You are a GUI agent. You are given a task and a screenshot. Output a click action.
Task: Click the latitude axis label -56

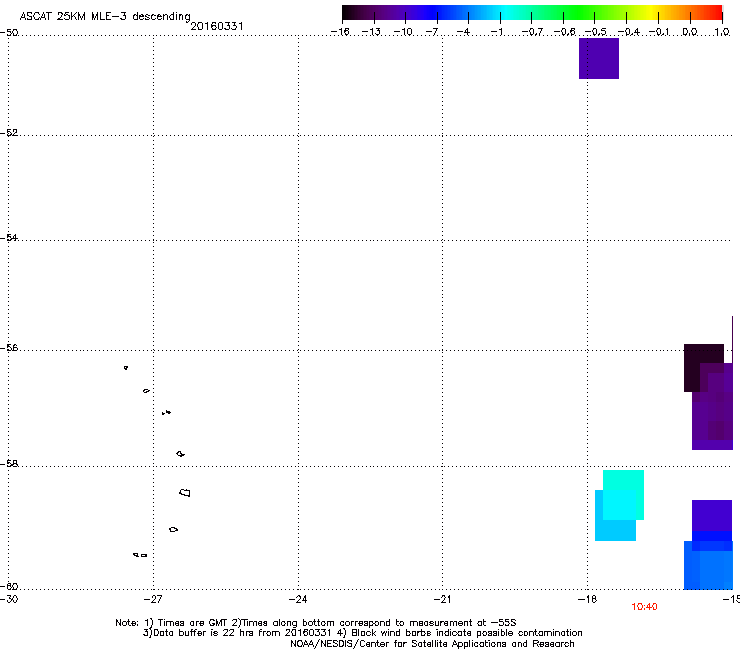[x=9, y=348]
